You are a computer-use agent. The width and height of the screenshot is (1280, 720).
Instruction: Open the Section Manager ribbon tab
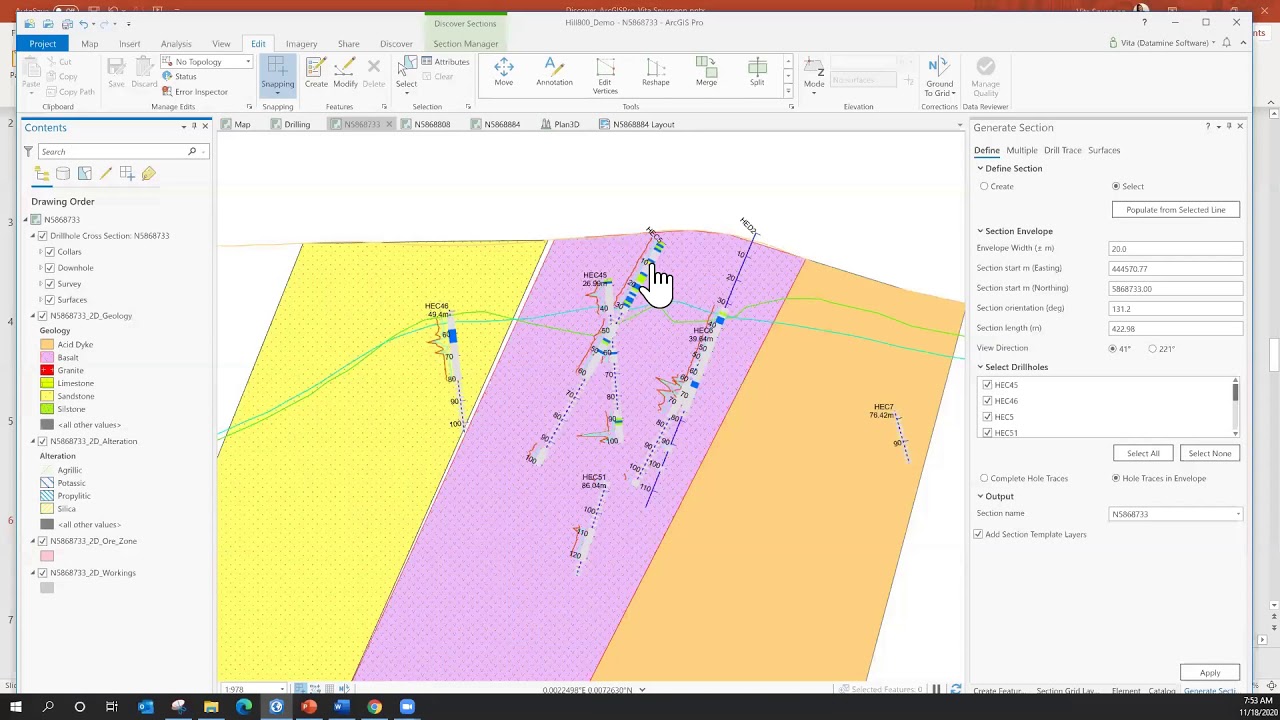pos(465,44)
